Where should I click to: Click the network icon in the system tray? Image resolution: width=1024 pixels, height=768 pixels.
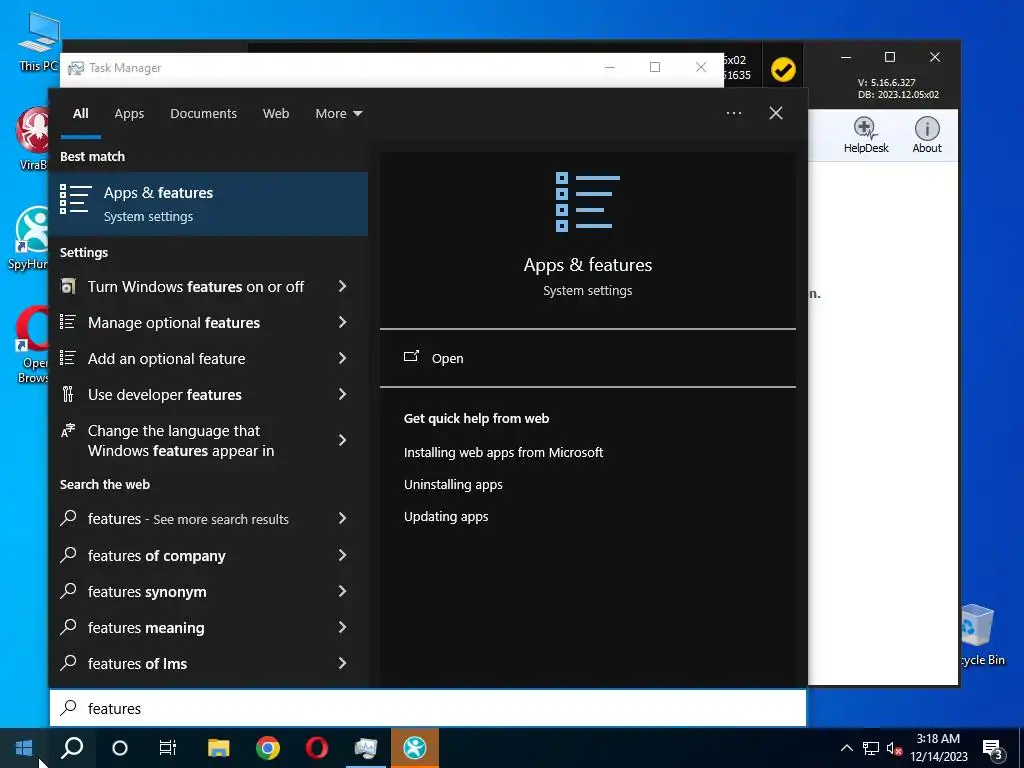pyautogui.click(x=871, y=748)
